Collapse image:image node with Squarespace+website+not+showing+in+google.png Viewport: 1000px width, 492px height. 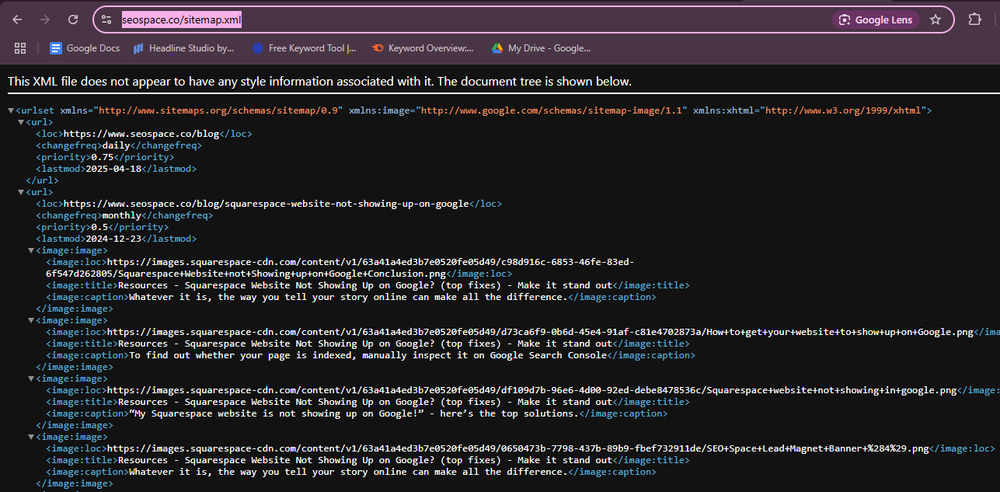pos(31,379)
